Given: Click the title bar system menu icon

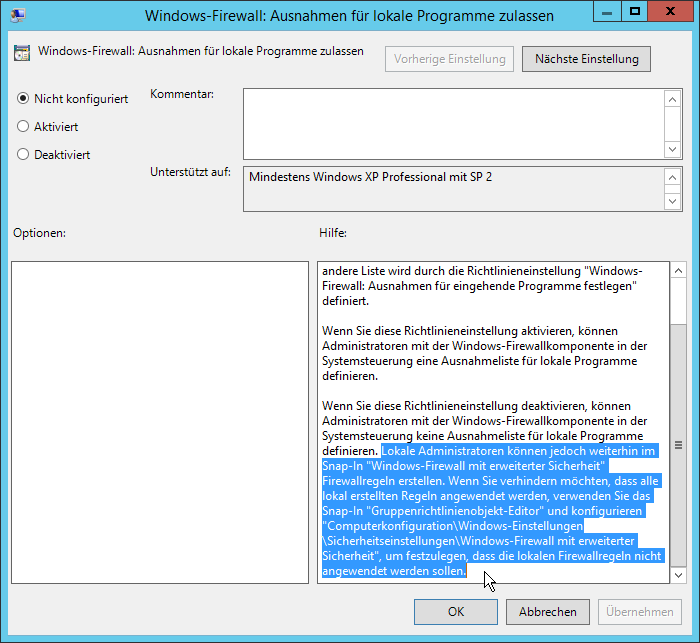Looking at the screenshot, I should [18, 15].
